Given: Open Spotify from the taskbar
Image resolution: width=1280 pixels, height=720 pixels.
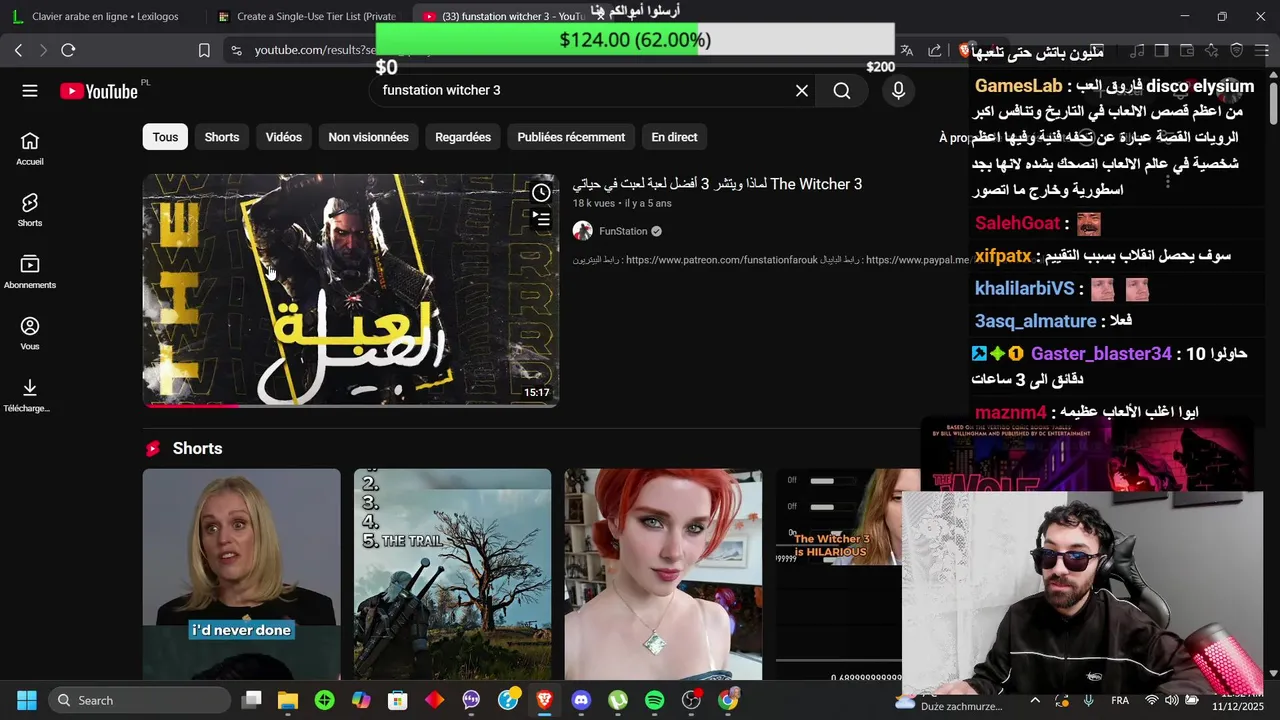Looking at the screenshot, I should pos(655,700).
